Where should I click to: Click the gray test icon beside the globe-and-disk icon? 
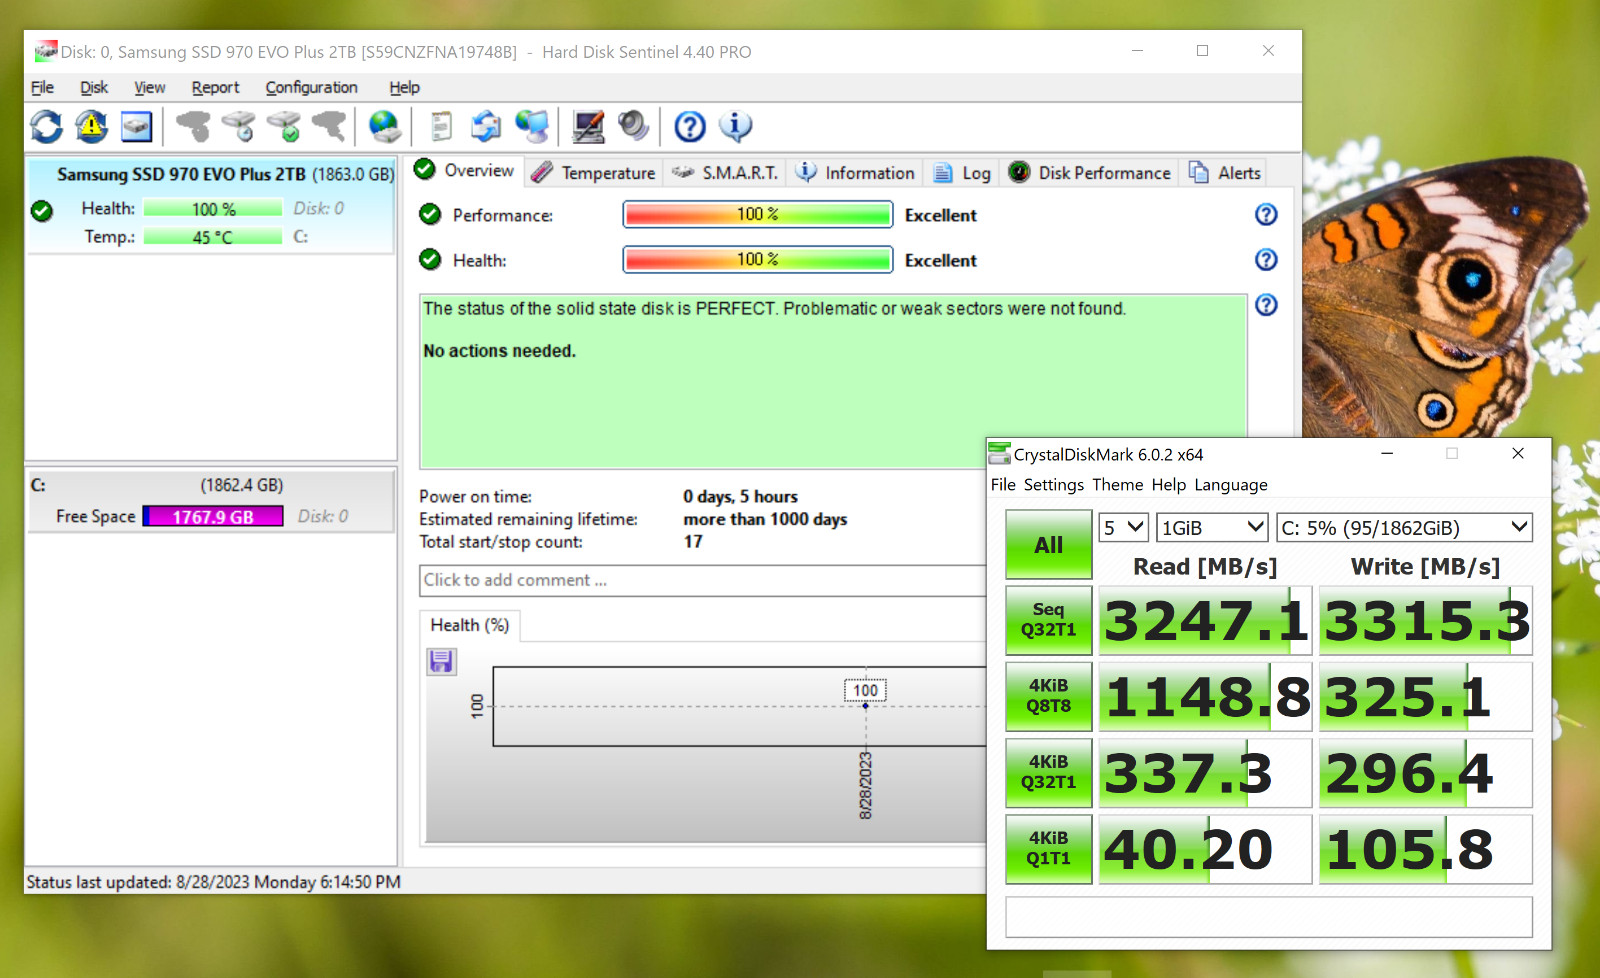329,126
